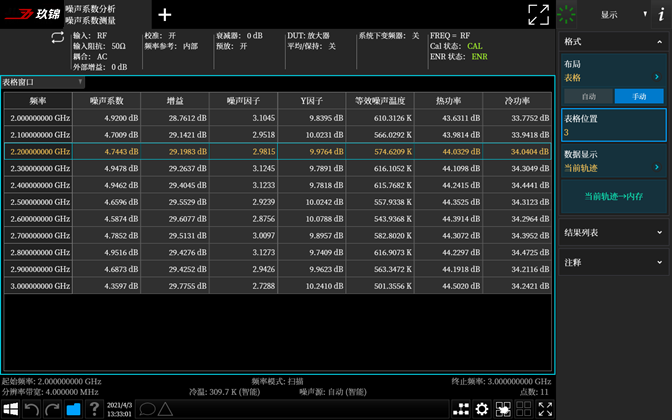Click the redo arrow icon
This screenshot has height=420, width=672.
[52, 409]
